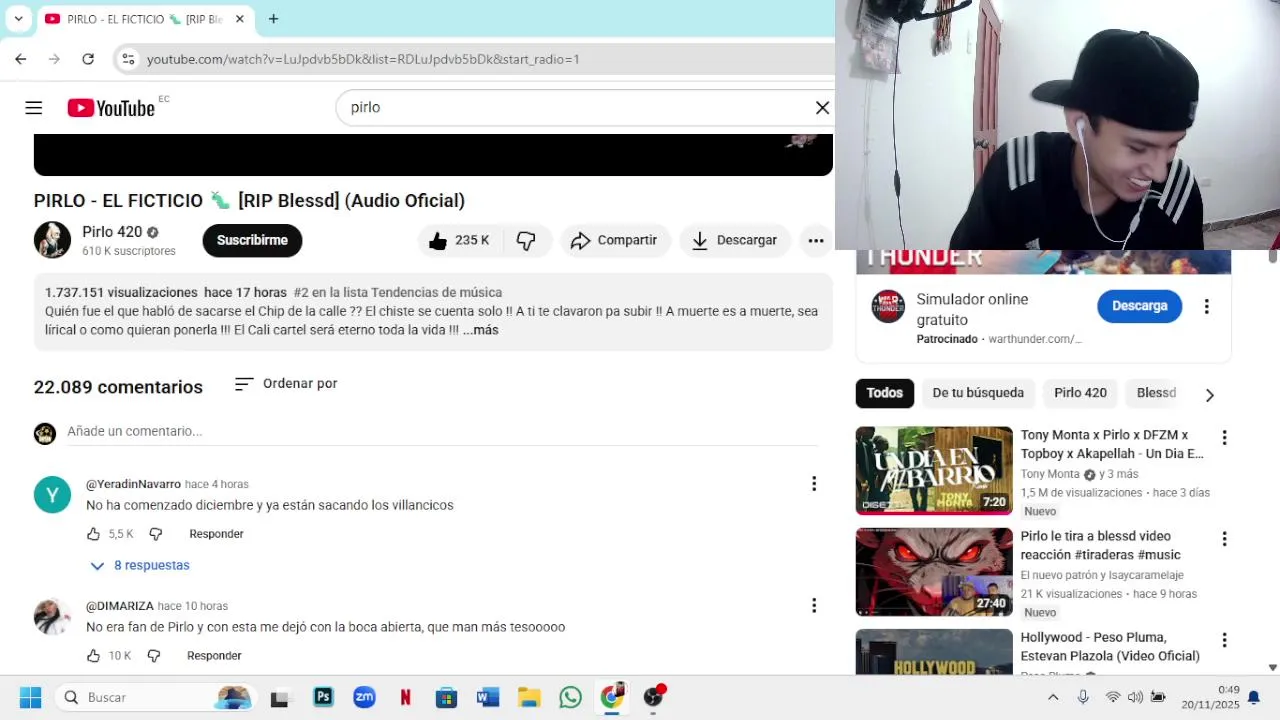
Task: Select the Pirlo 420 filter chip
Action: (1080, 393)
